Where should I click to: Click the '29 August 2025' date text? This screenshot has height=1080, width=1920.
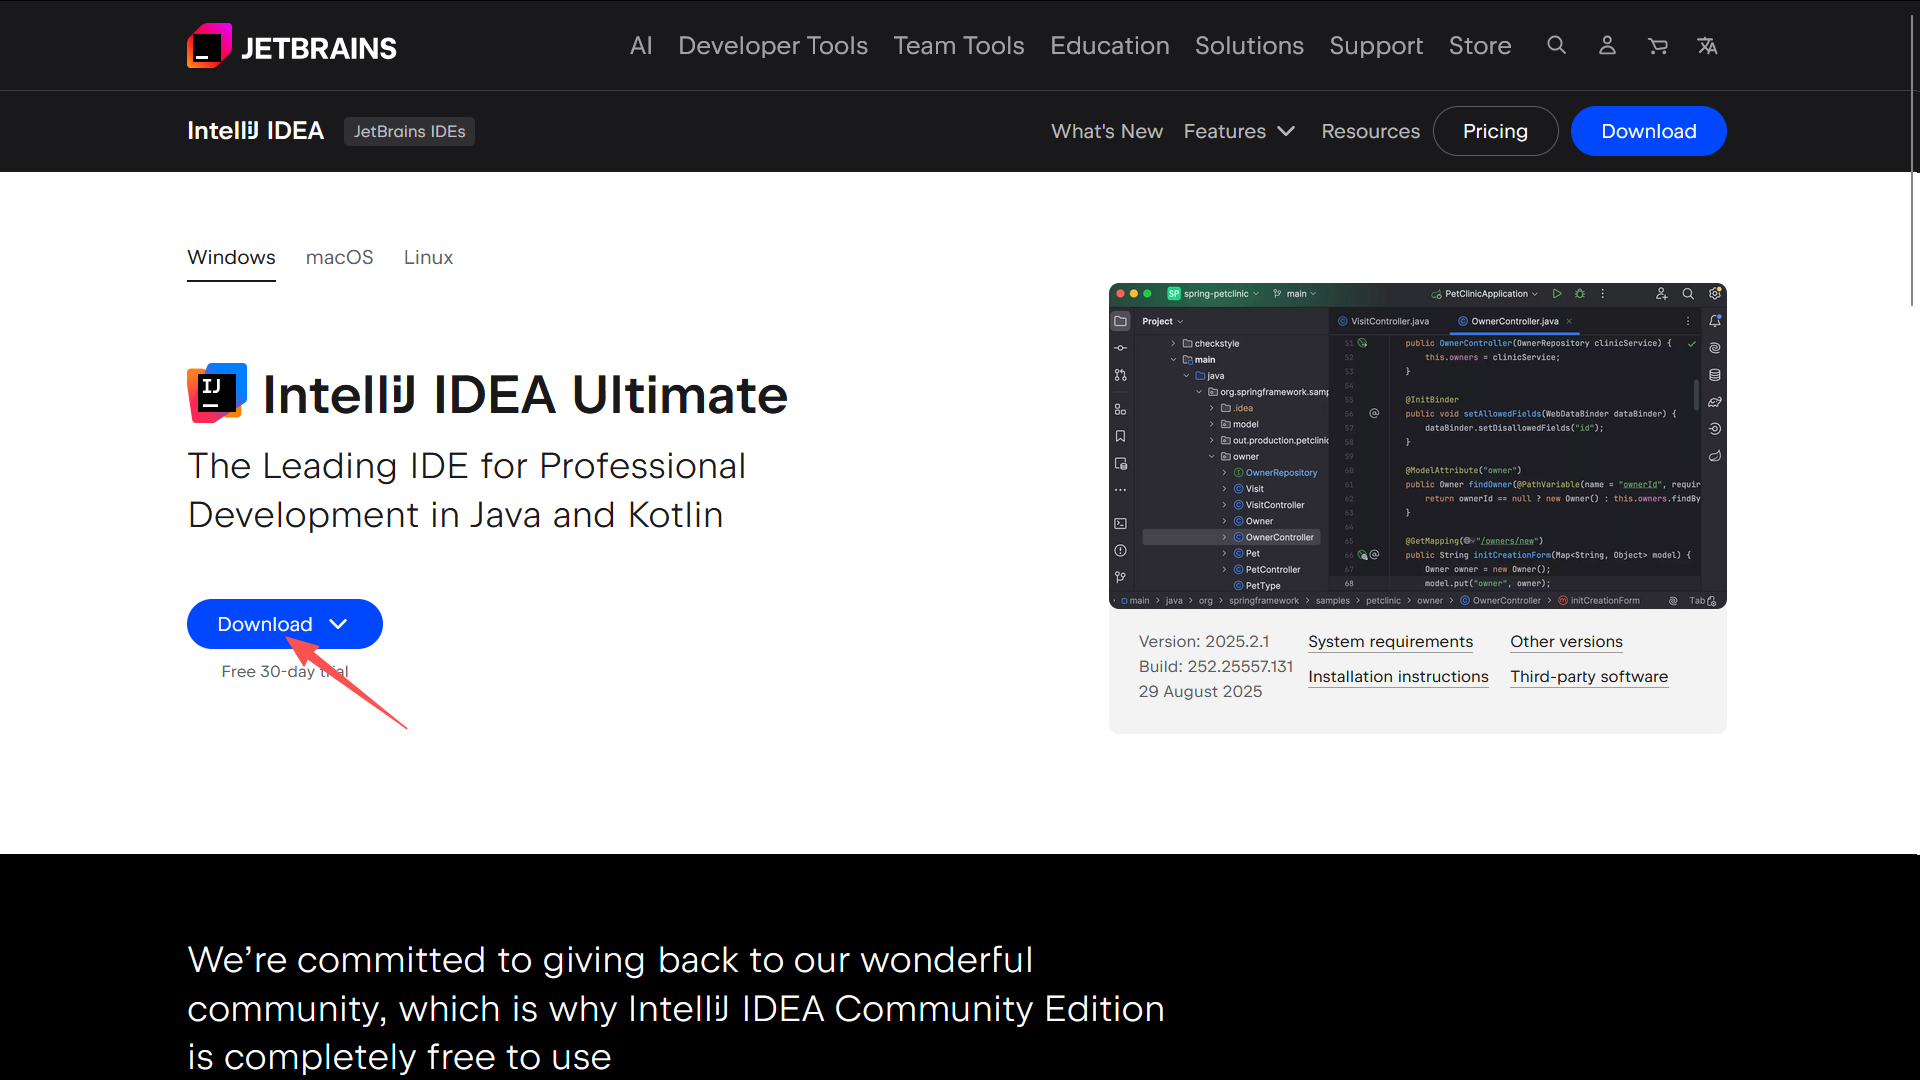pos(1200,692)
